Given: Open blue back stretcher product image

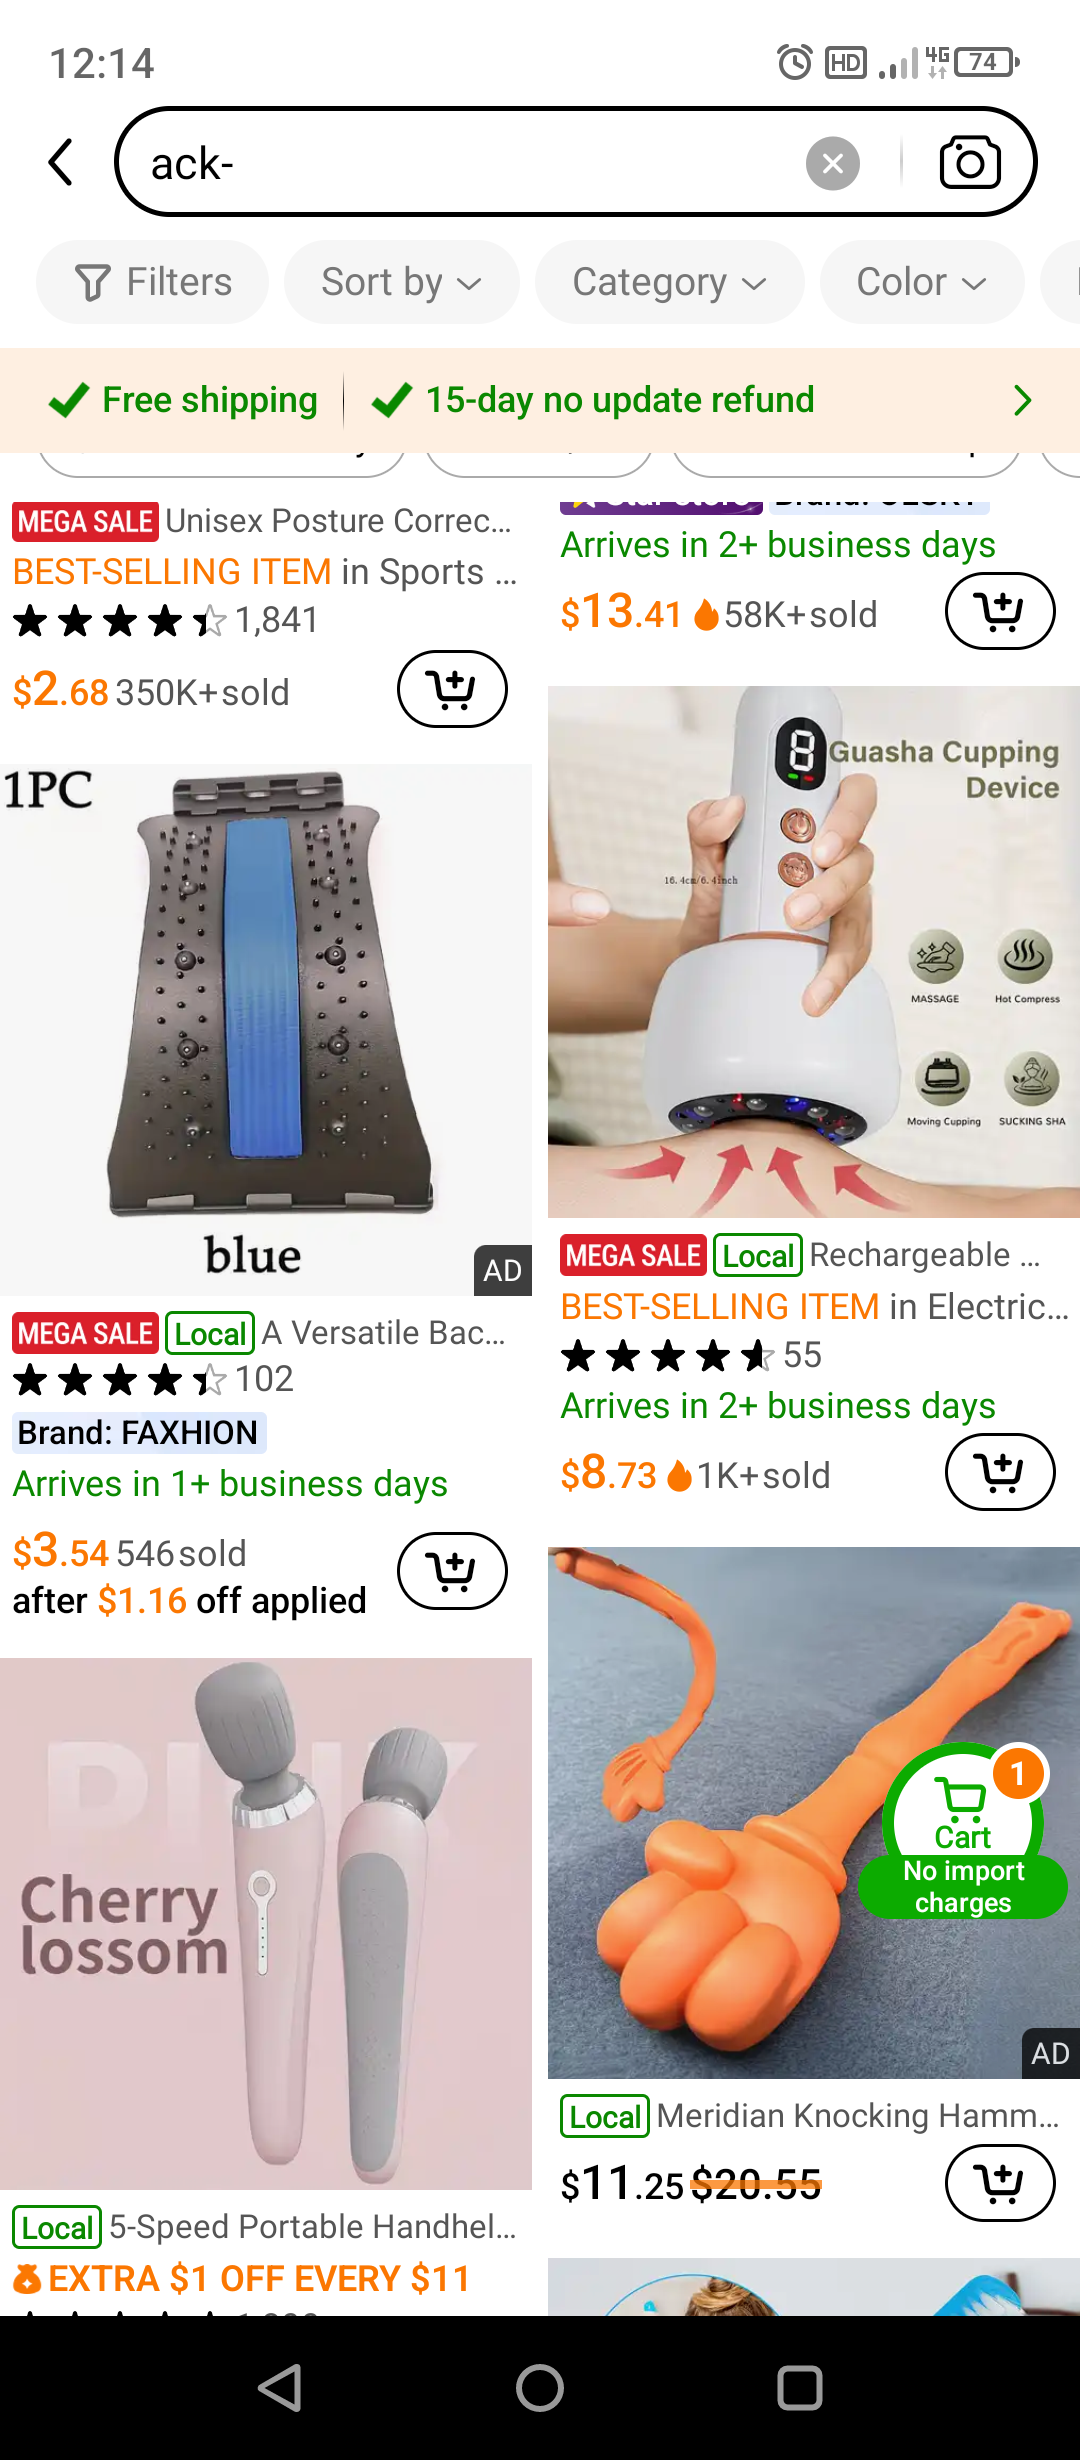Looking at the screenshot, I should tap(266, 1030).
